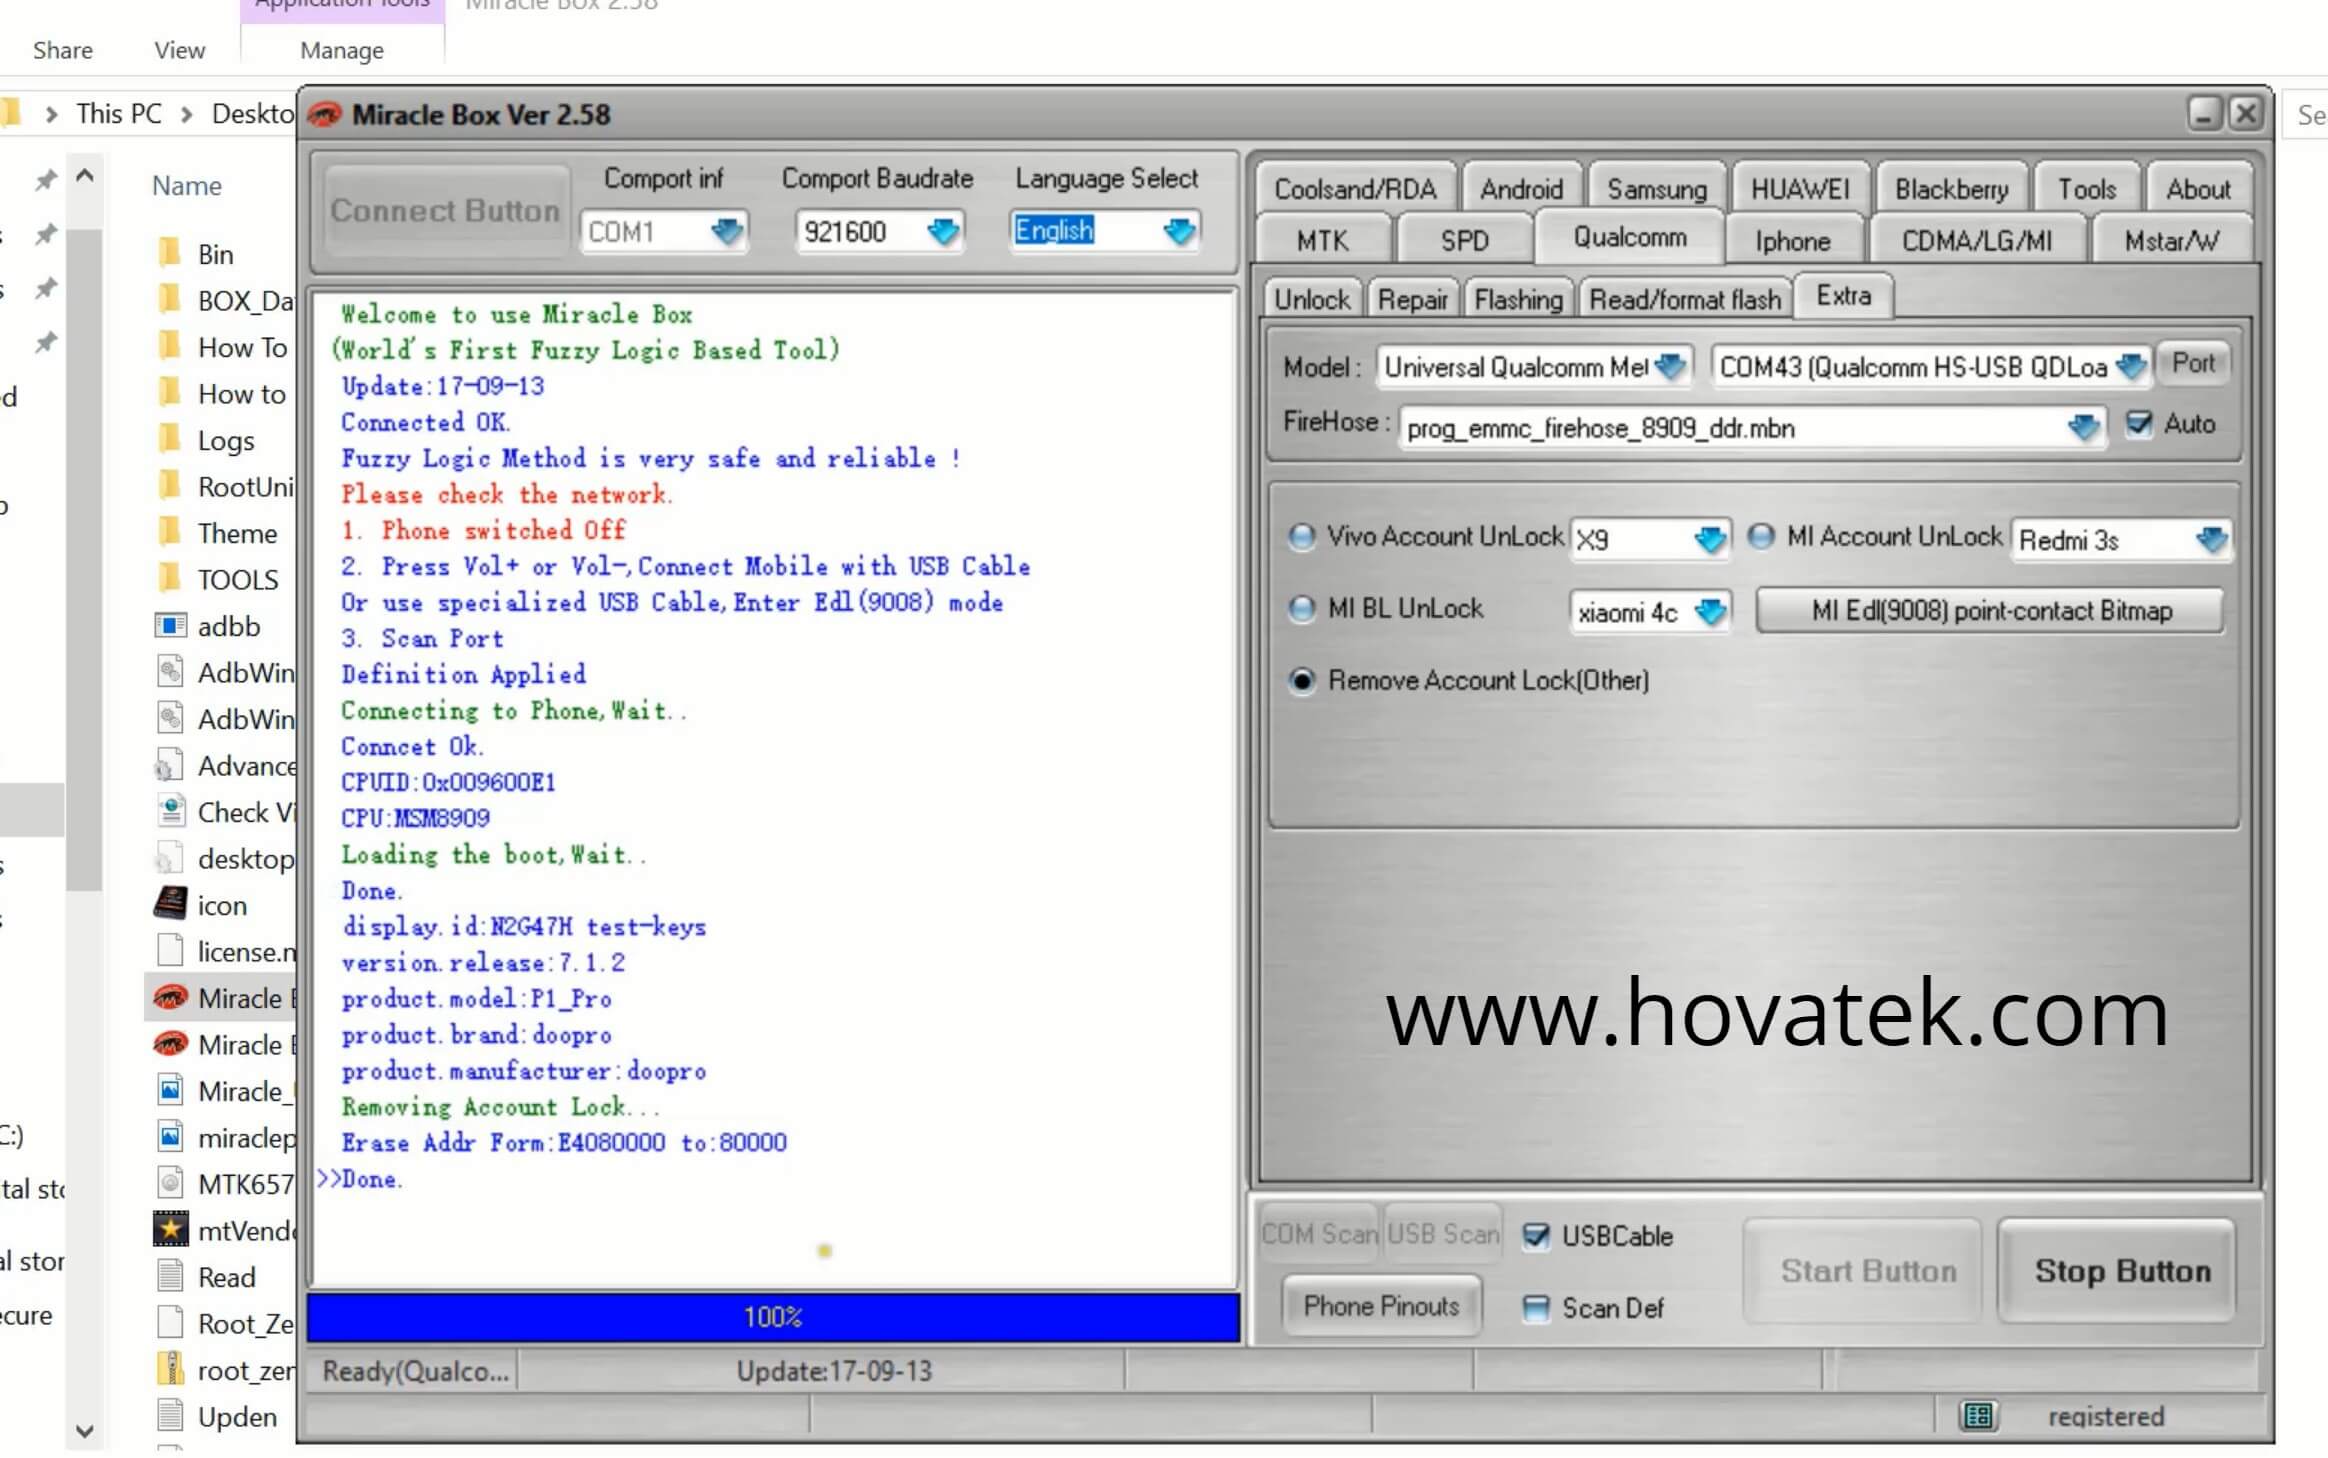Toggle the FireHose Auto checkbox
This screenshot has width=2328, height=1458.
coord(2138,424)
